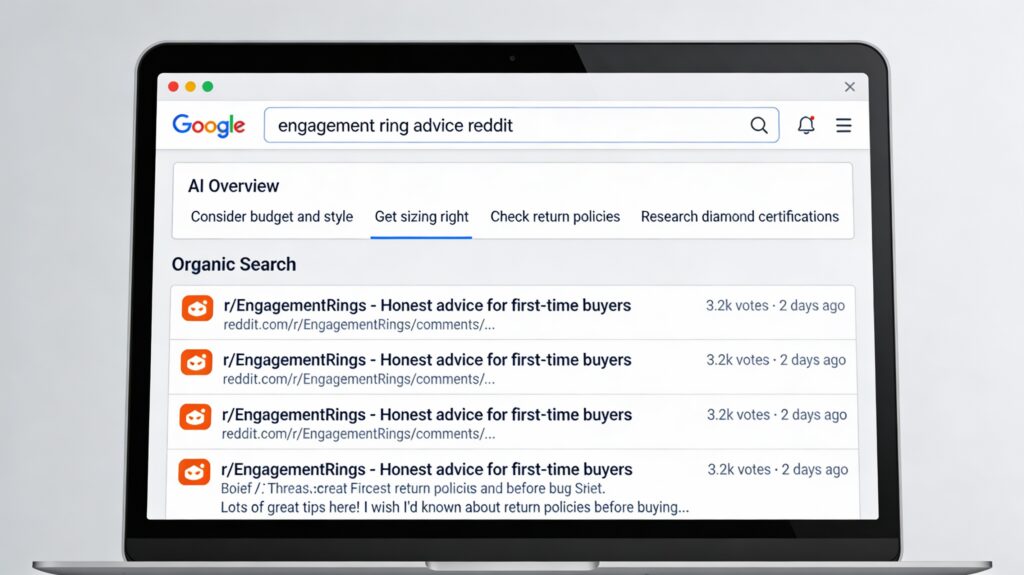The width and height of the screenshot is (1024, 575).
Task: Click the 'Organic Search' heading
Action: pyautogui.click(x=234, y=264)
